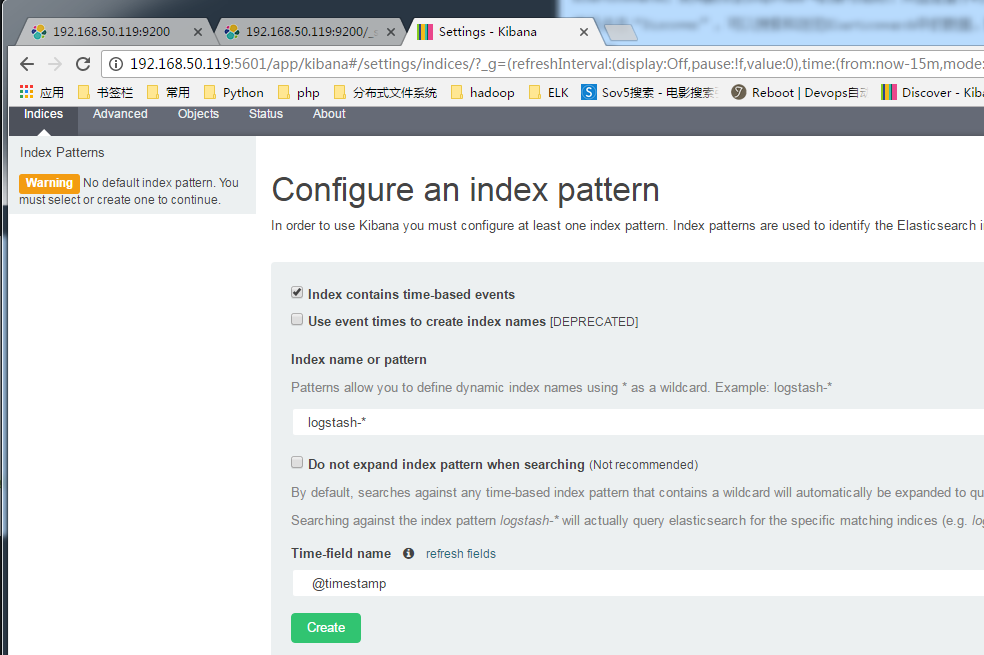The width and height of the screenshot is (984, 655).
Task: Click the refresh fields link
Action: click(x=461, y=554)
